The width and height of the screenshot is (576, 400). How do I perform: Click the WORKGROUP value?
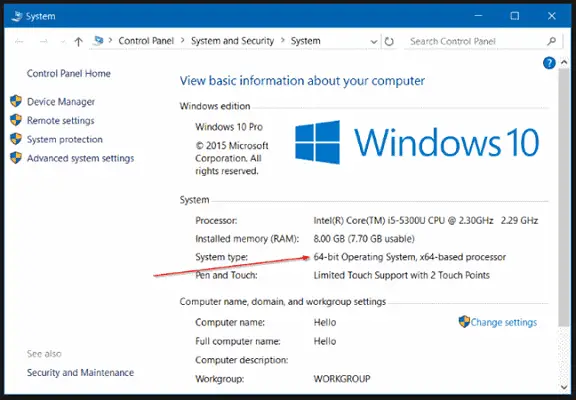[342, 379]
